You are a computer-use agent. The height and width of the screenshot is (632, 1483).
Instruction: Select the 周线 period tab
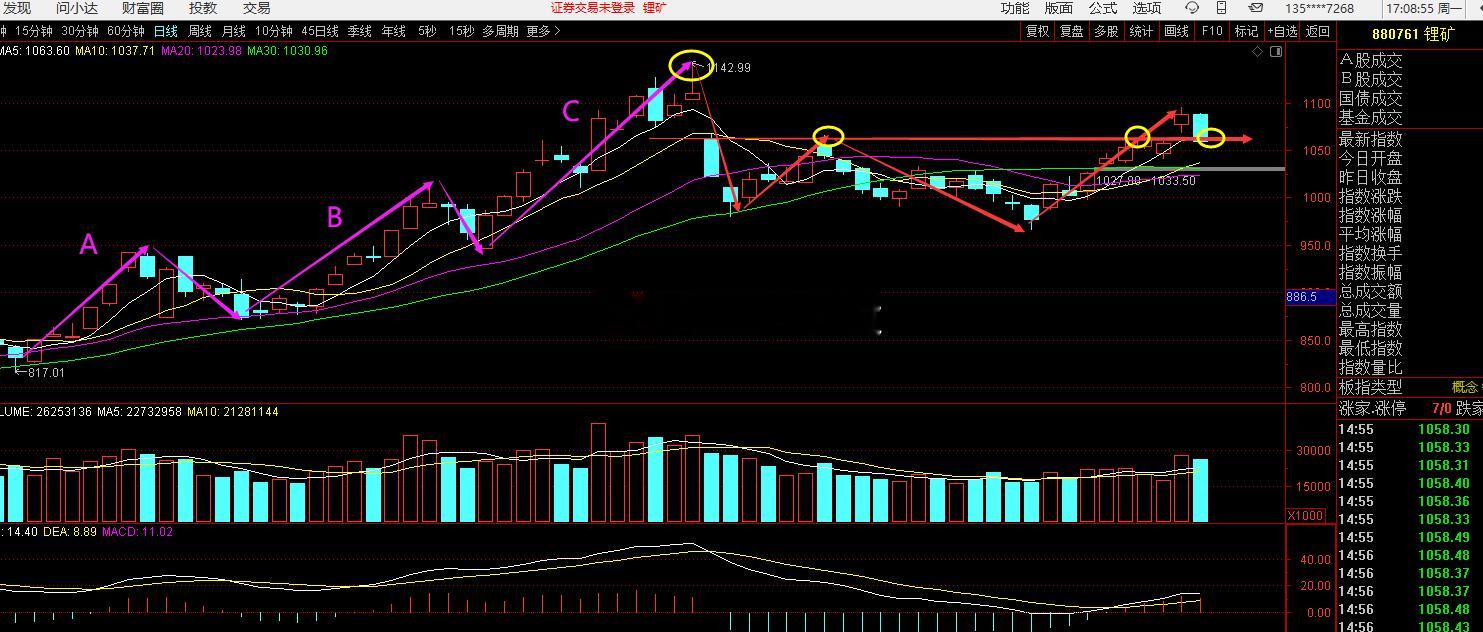coord(200,31)
